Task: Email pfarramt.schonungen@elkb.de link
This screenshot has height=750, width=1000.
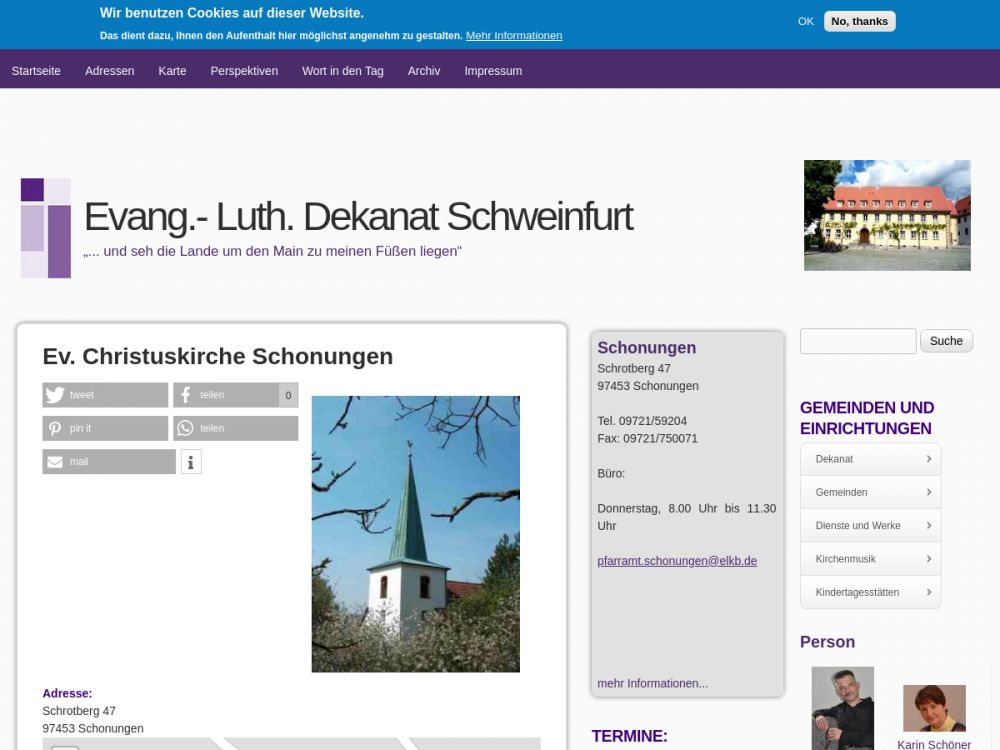Action: (677, 561)
